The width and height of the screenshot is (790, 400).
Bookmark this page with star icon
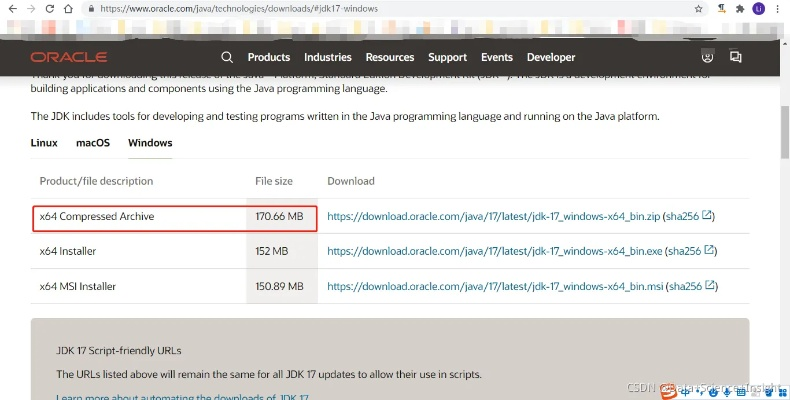coord(698,8)
